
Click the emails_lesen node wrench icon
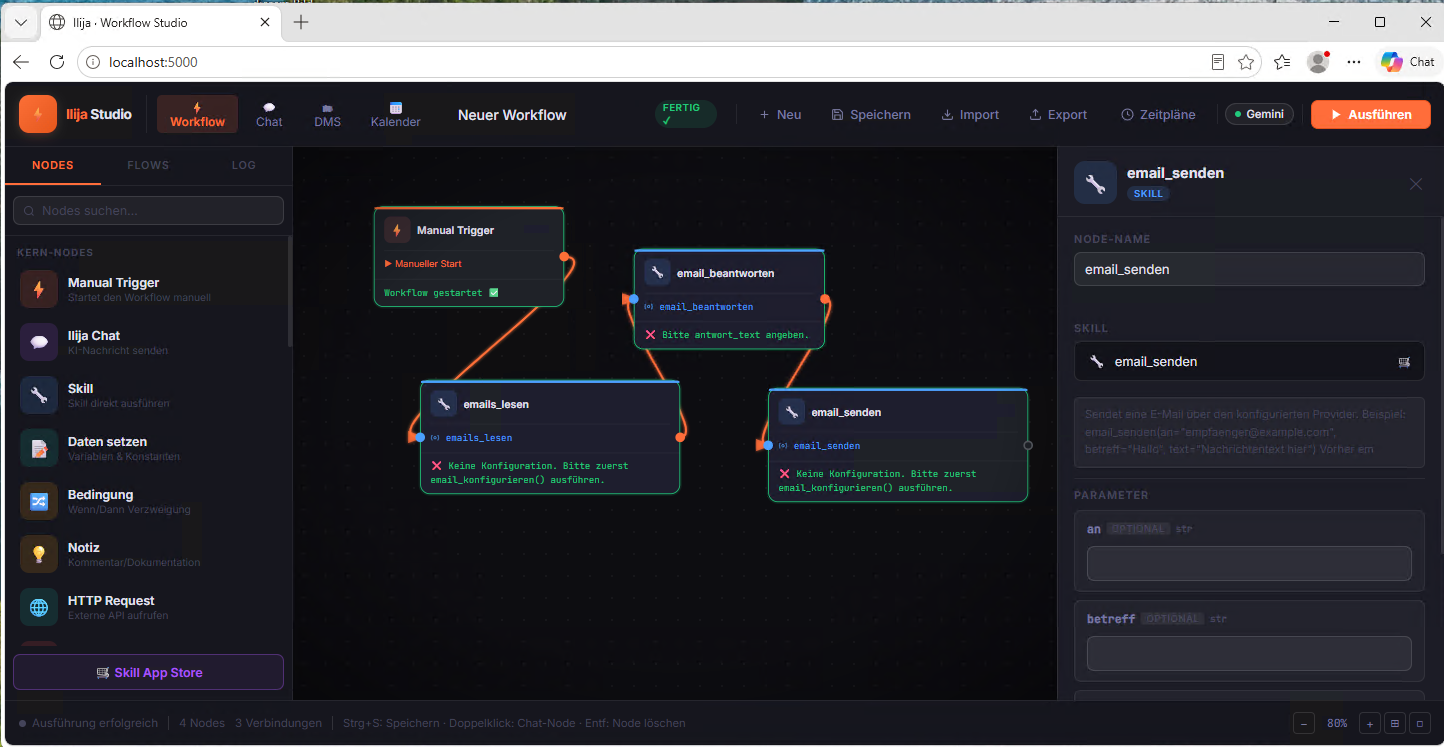click(x=444, y=404)
